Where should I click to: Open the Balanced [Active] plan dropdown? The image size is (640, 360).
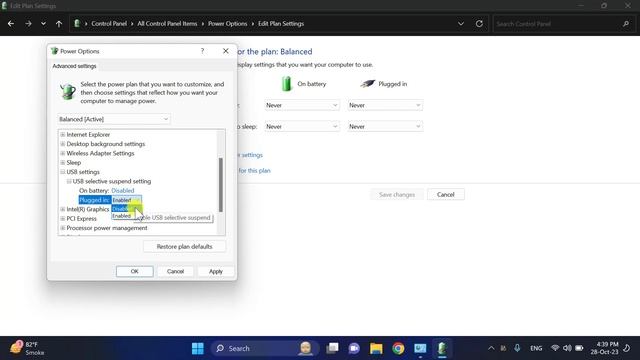click(x=113, y=119)
